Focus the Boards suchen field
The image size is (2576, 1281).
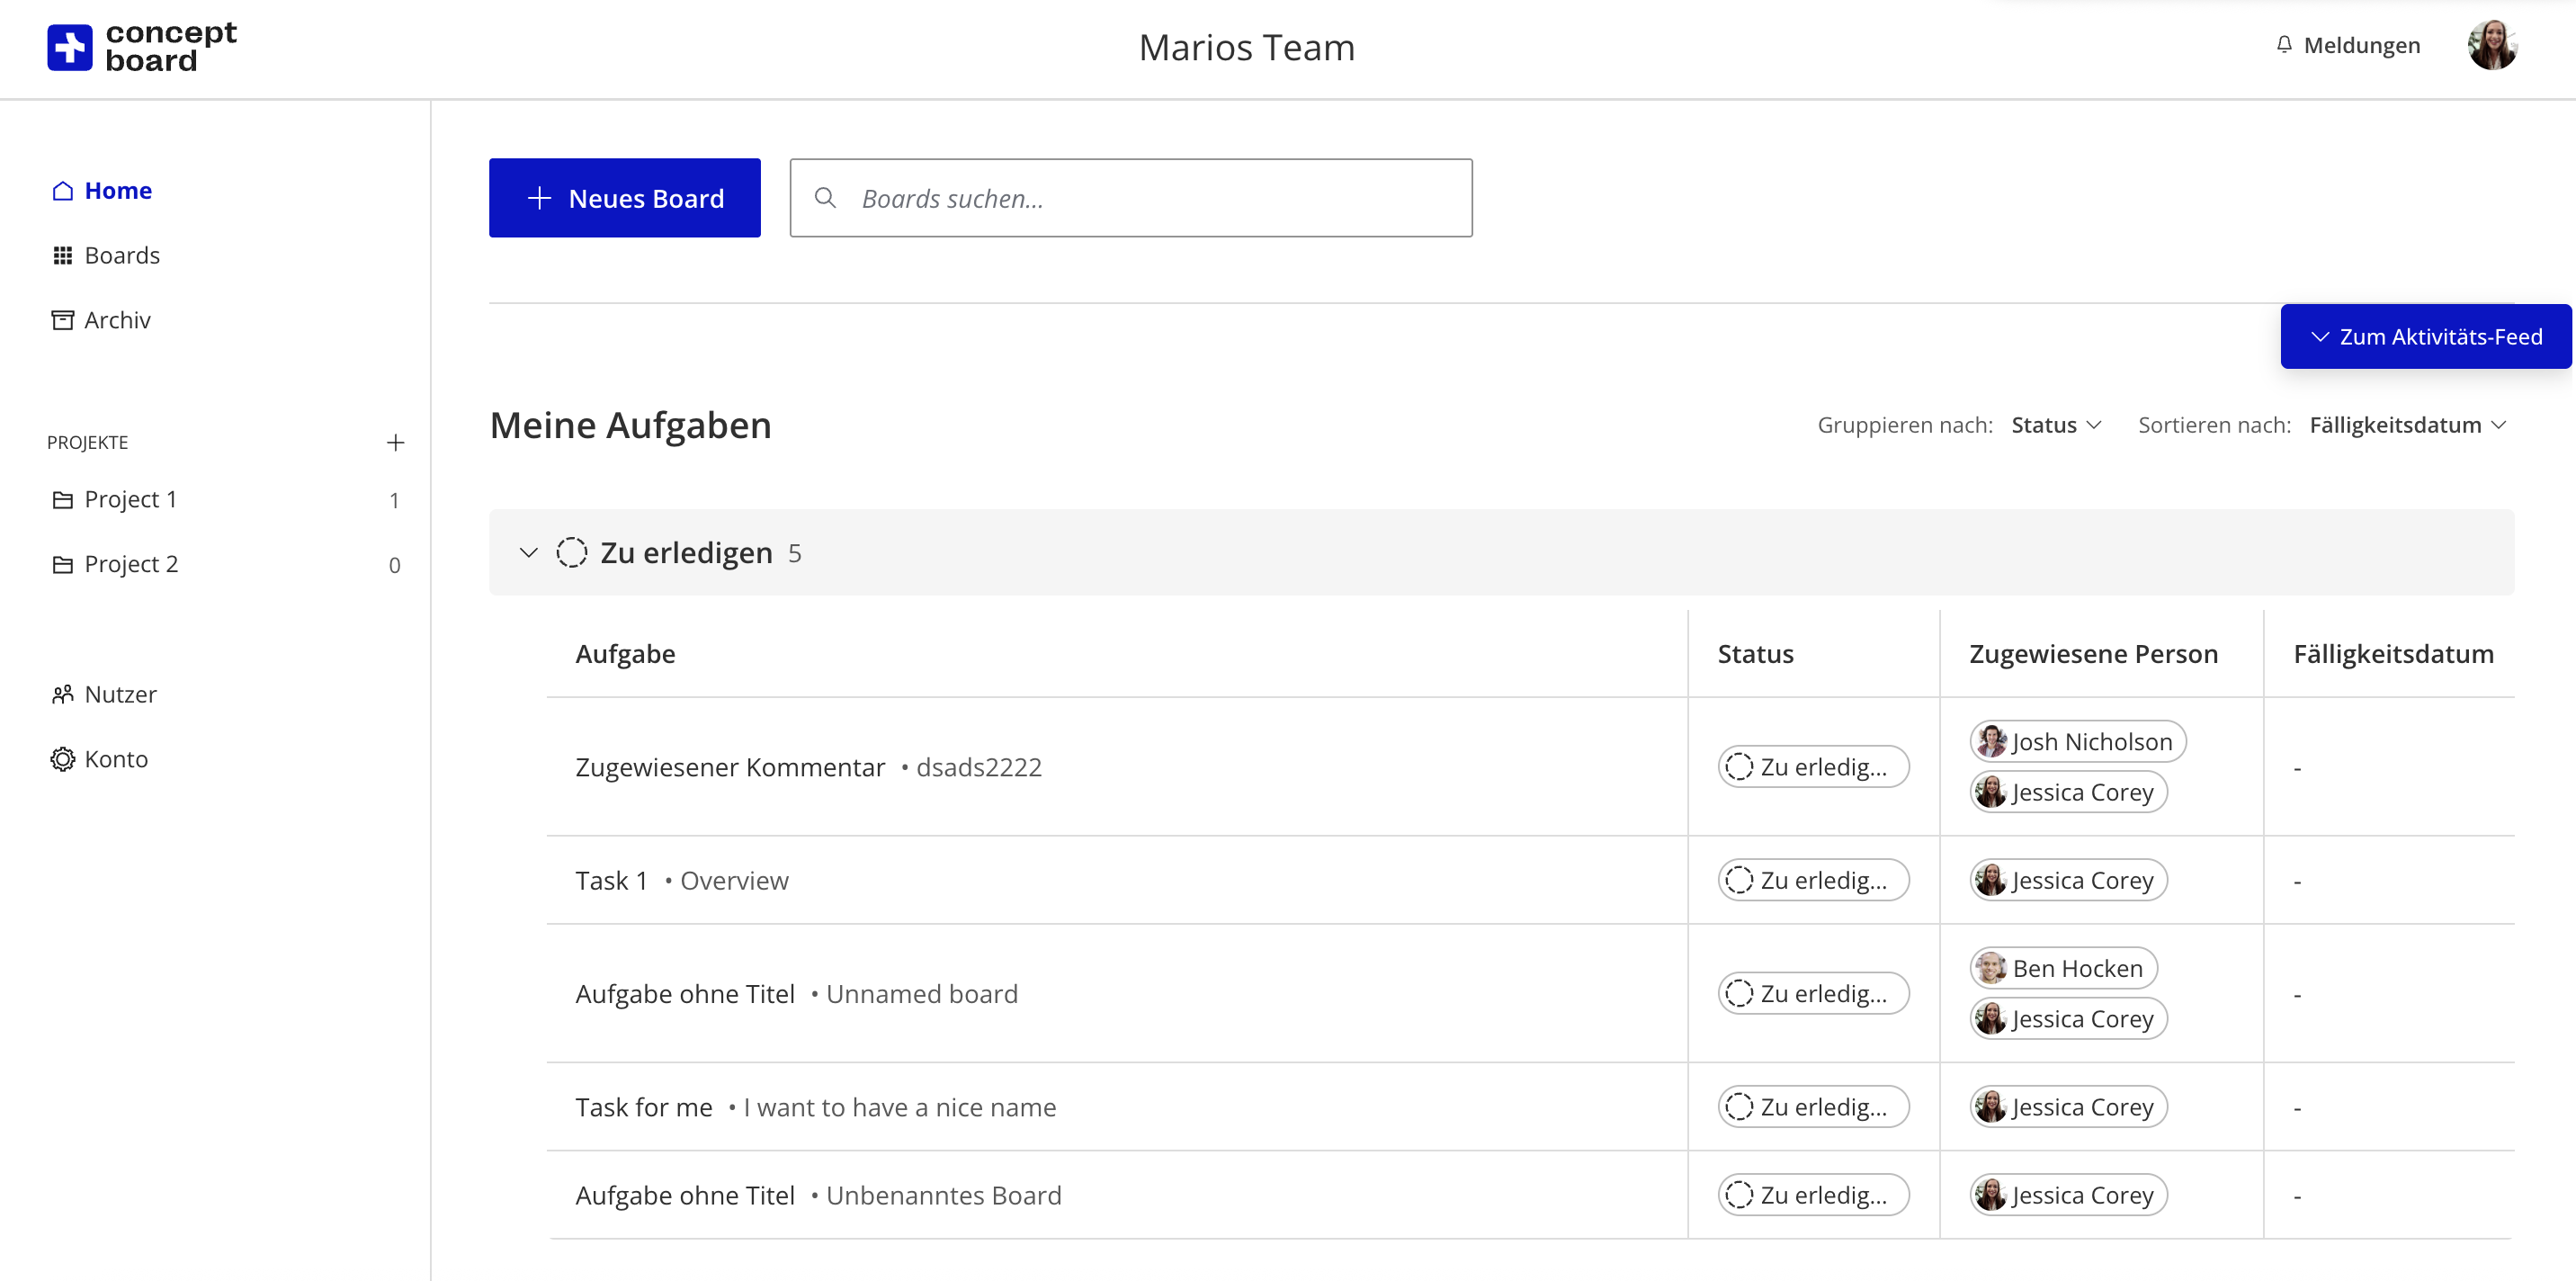pyautogui.click(x=1130, y=198)
